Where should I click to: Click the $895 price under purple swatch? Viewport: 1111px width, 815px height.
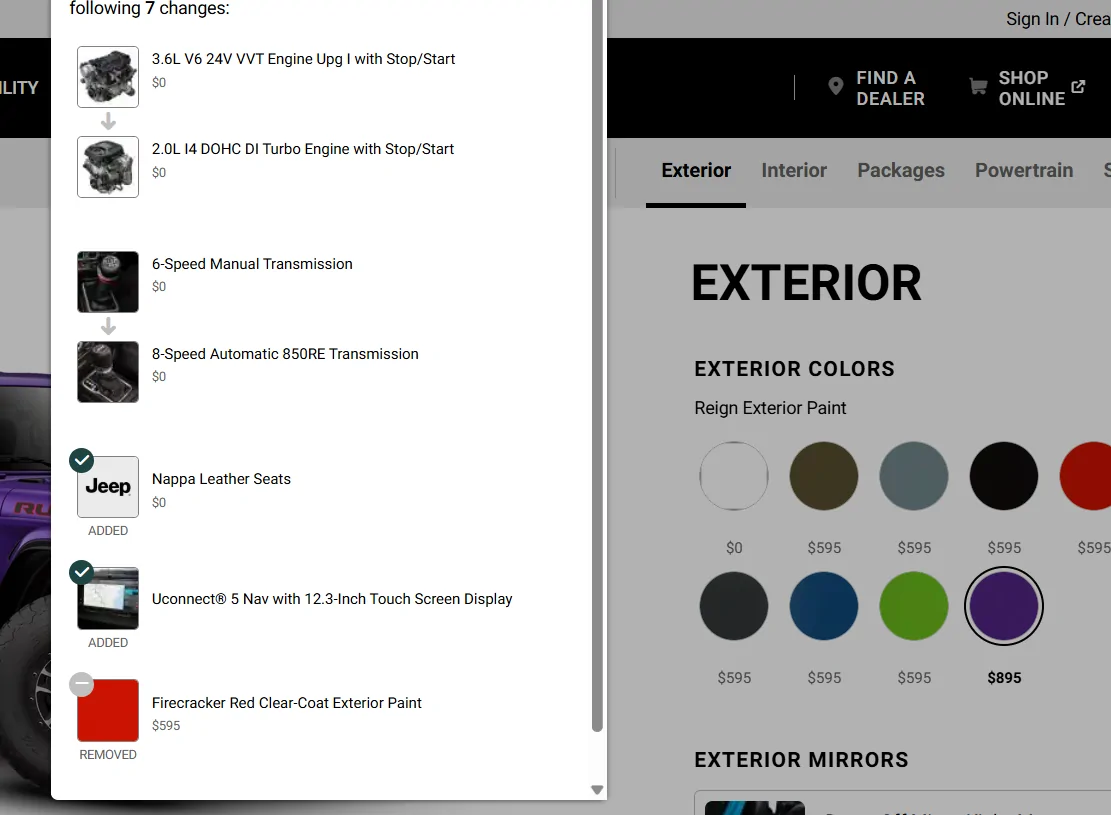[x=1004, y=678]
